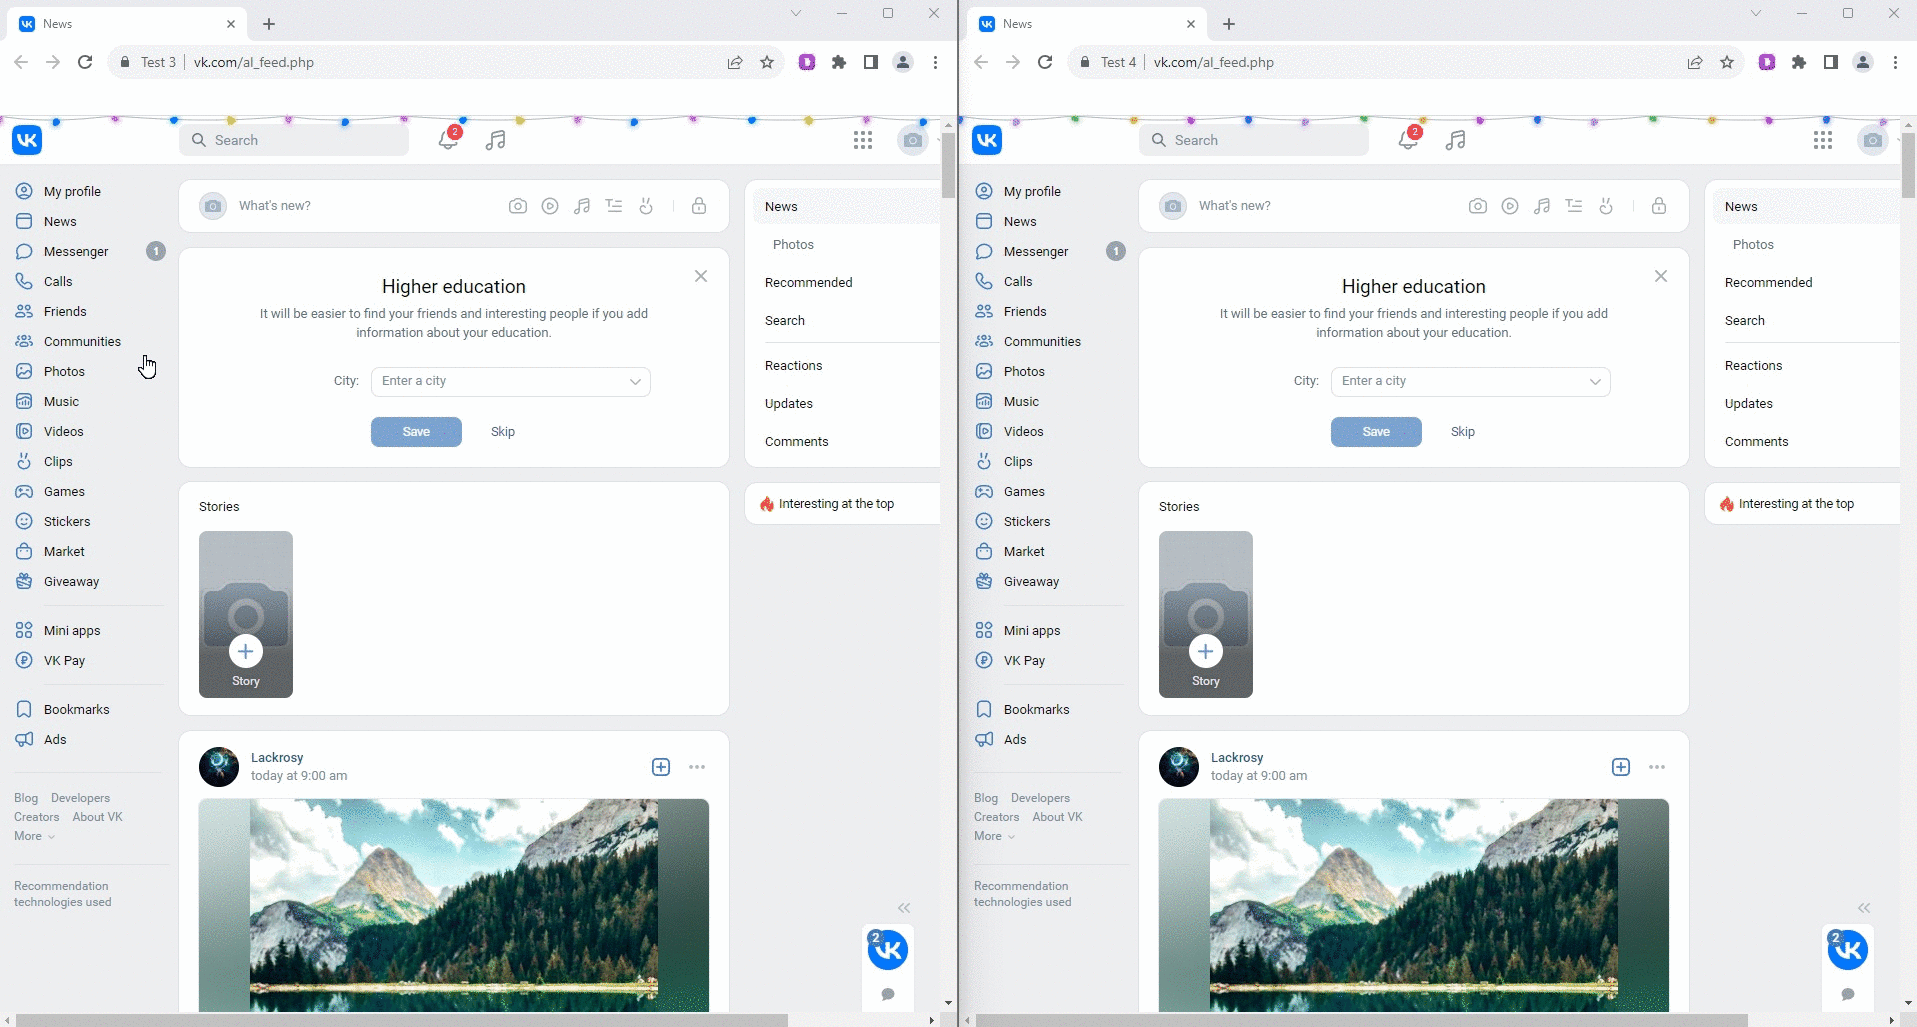Bookmark the page with star in left window
This screenshot has width=1917, height=1027.
click(x=767, y=62)
